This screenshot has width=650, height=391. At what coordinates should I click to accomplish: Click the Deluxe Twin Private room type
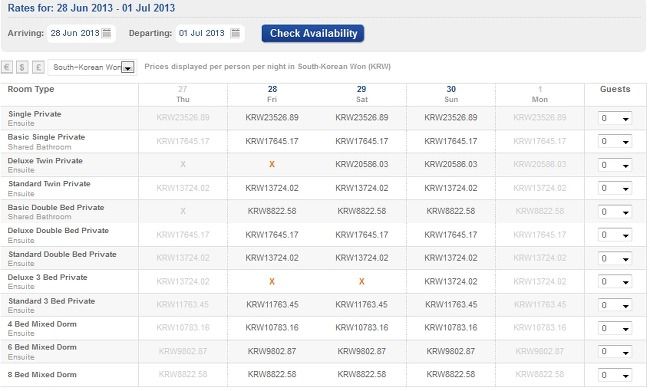[x=45, y=161]
